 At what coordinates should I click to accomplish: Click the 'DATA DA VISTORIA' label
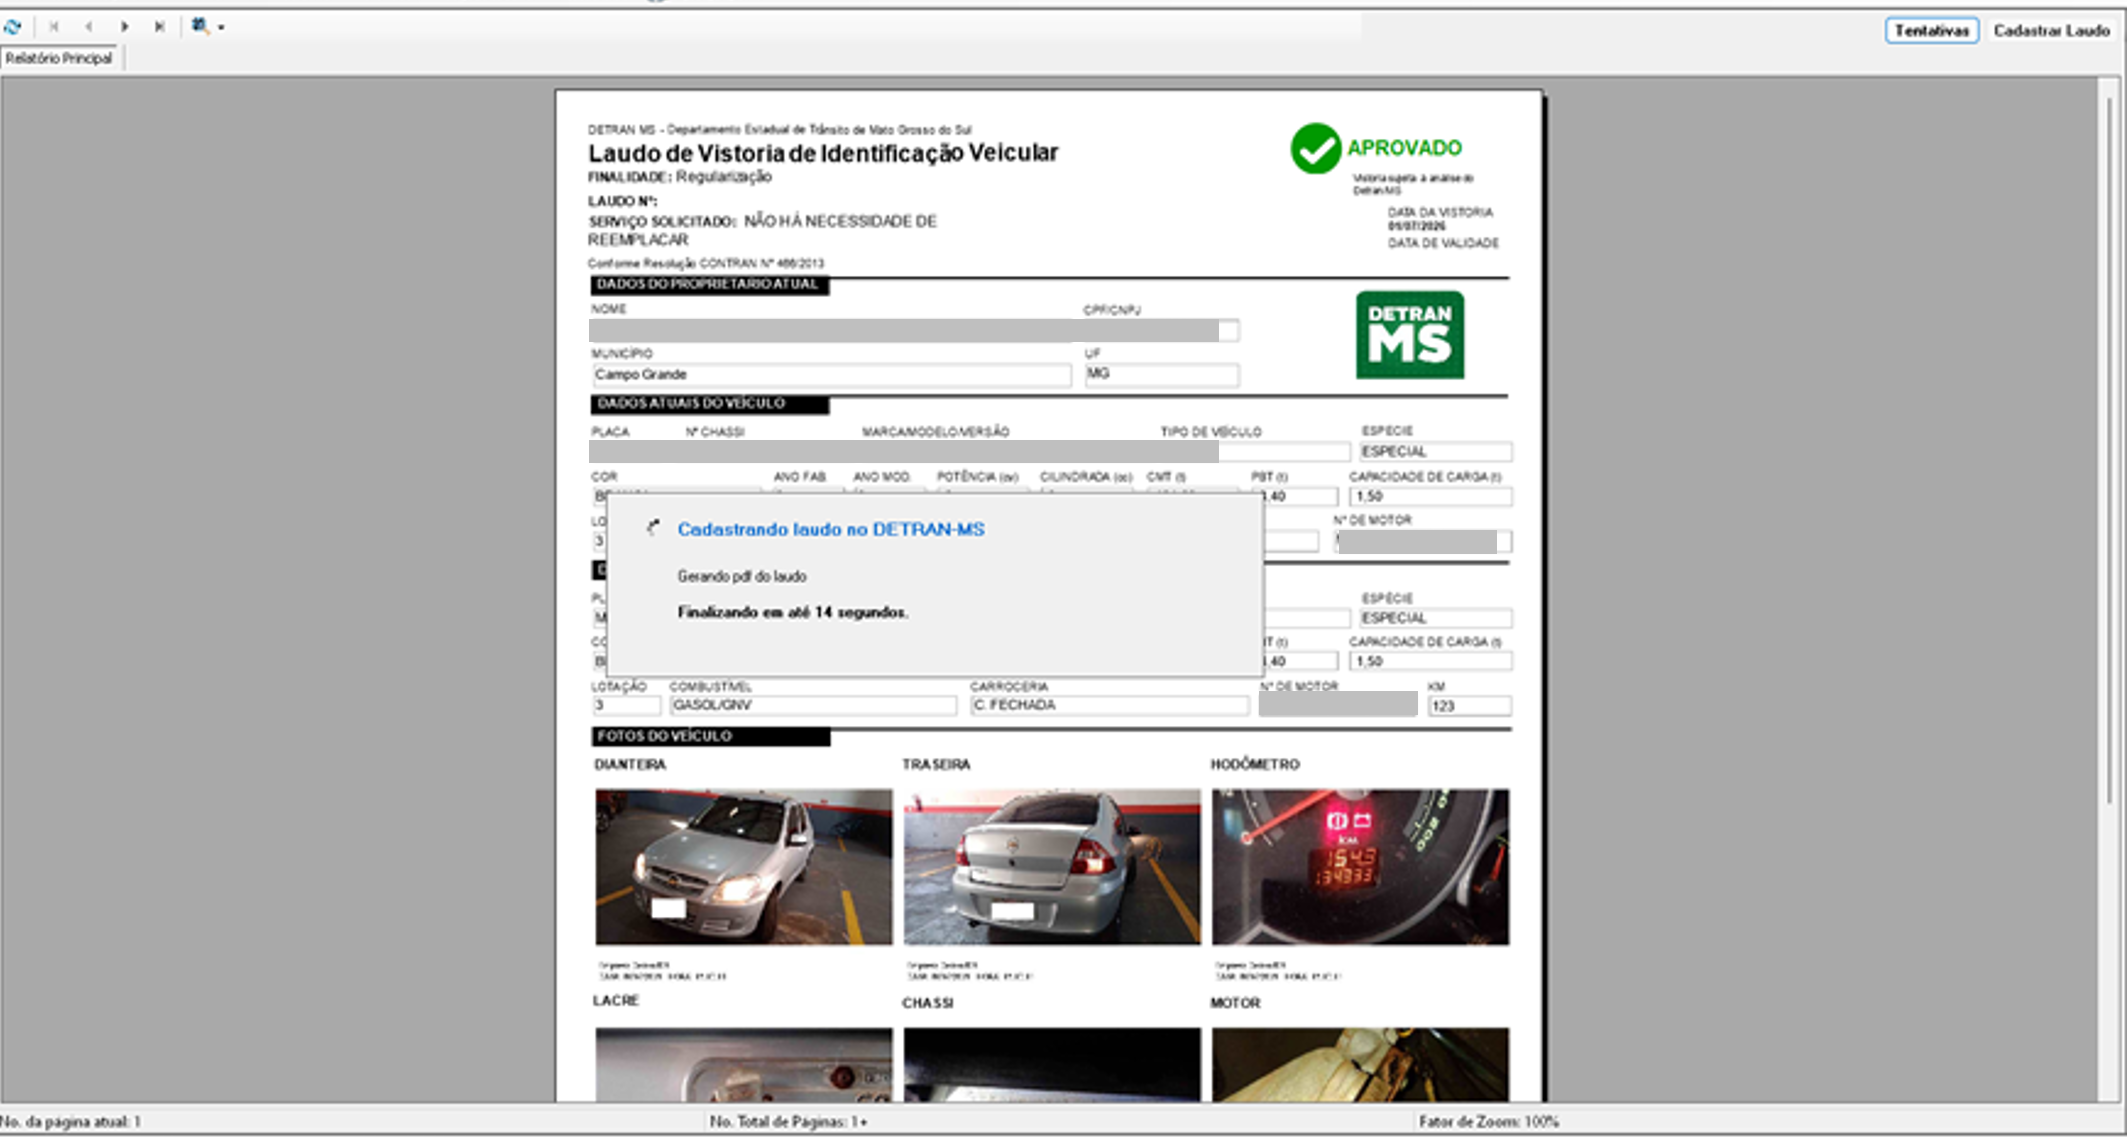click(1440, 212)
